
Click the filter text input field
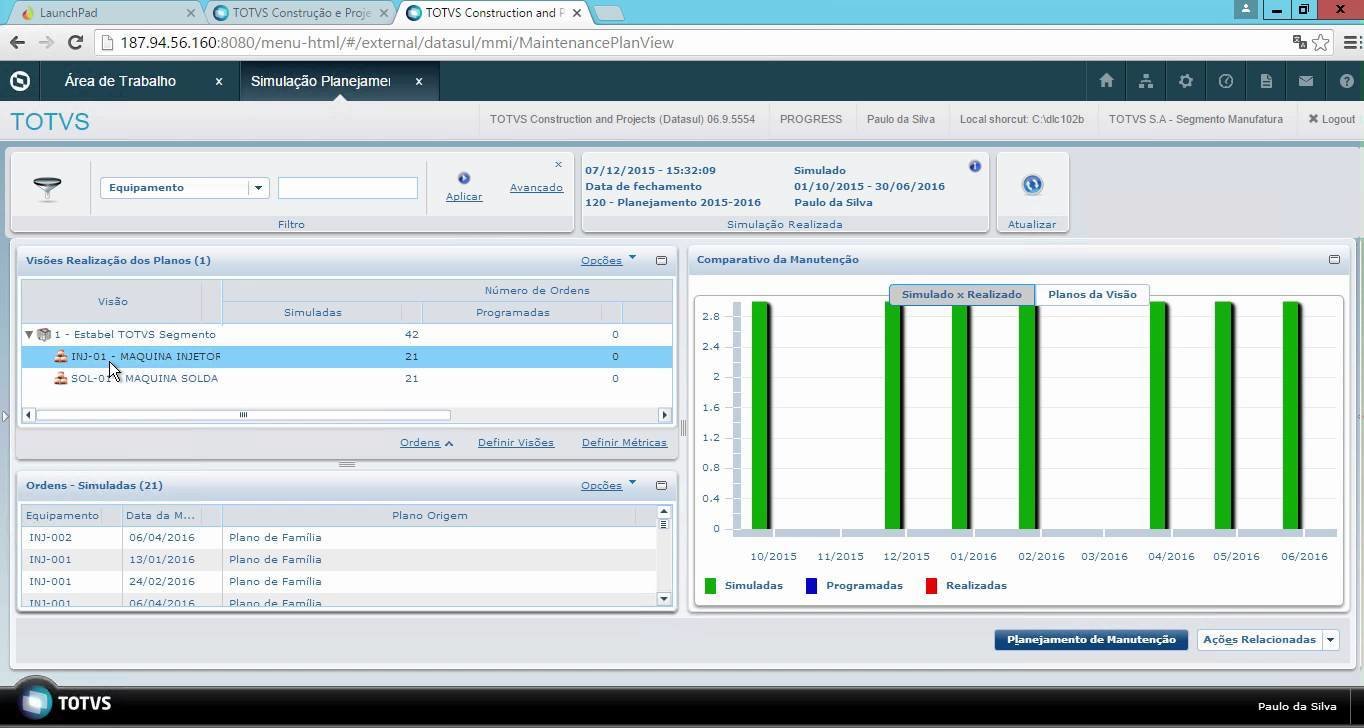(x=348, y=188)
